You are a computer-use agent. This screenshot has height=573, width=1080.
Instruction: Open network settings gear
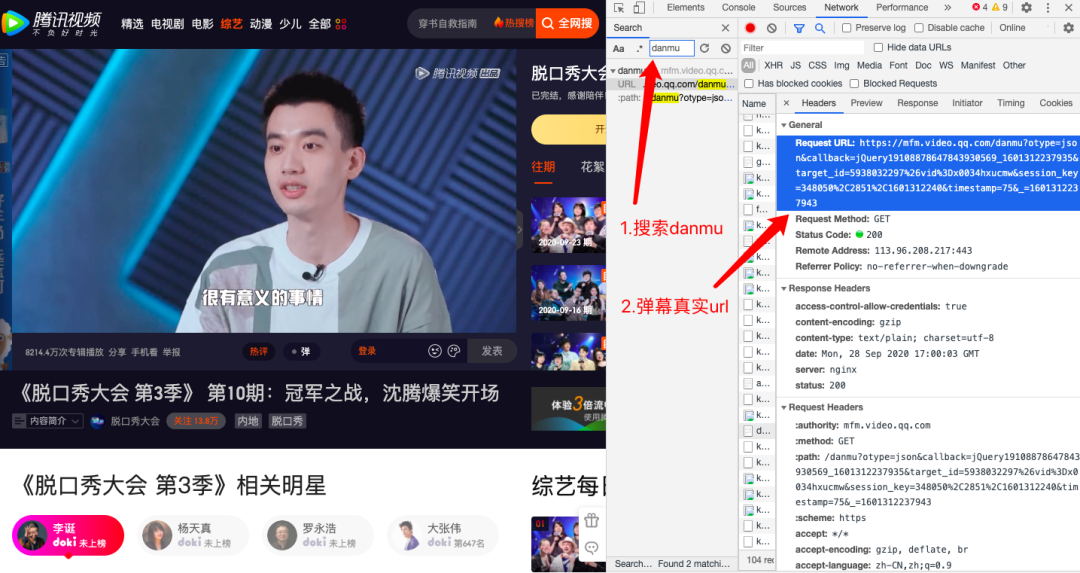1068,28
